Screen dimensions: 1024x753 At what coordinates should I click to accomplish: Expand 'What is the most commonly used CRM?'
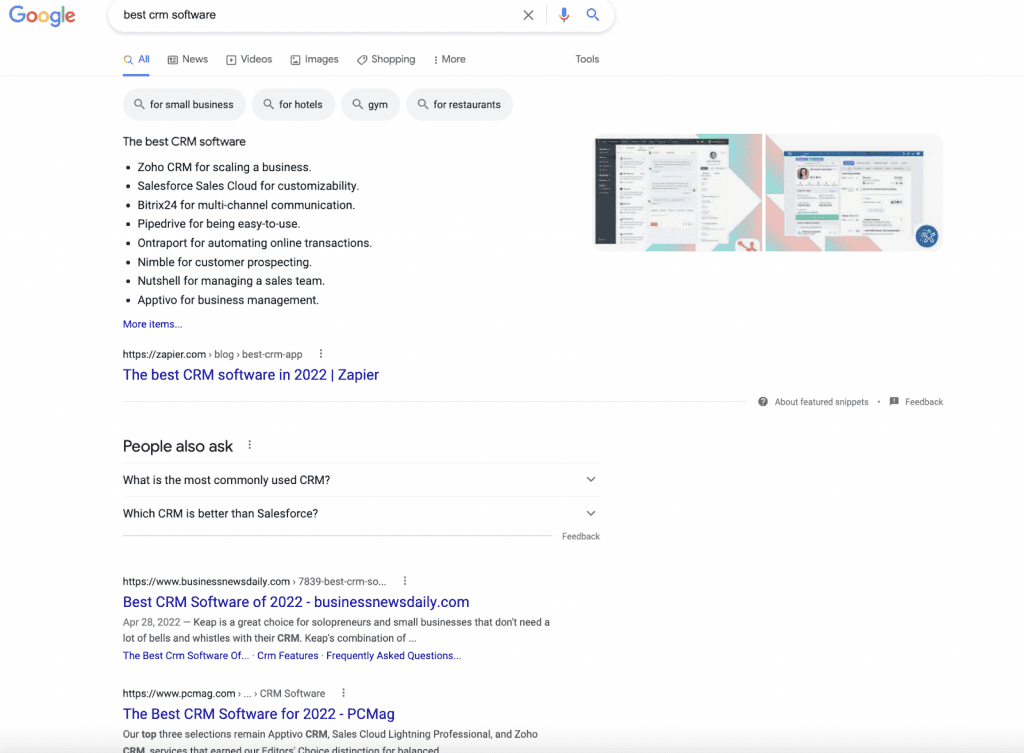tap(360, 480)
